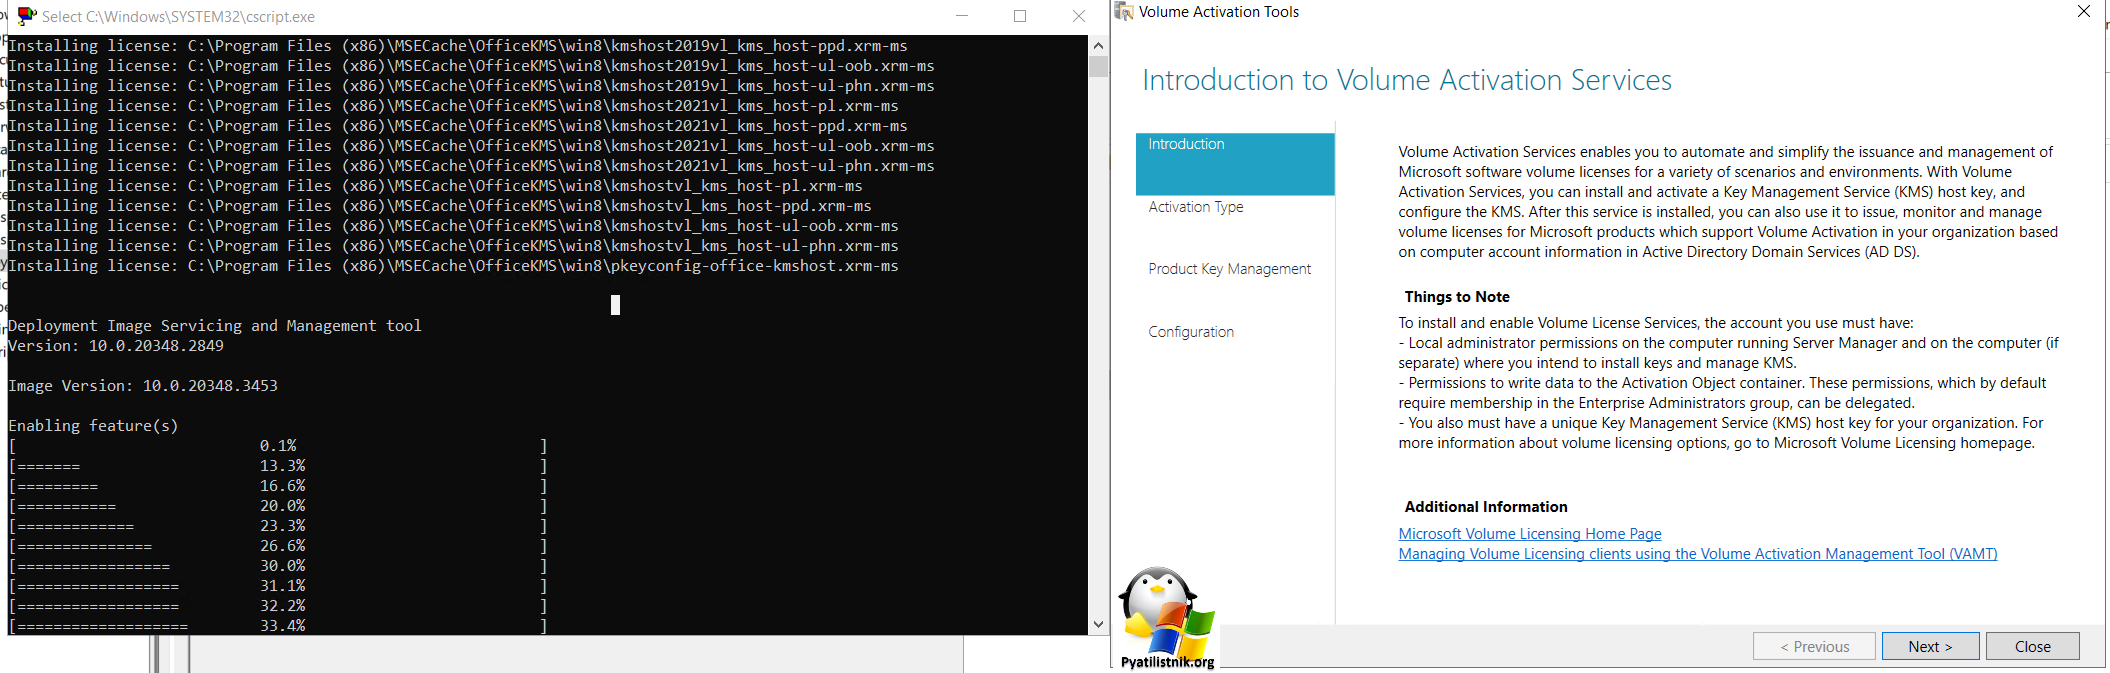This screenshot has width=2110, height=673.
Task: Click the kmshostvl_kms_host-ul-oob.xrm-ms license line
Action: 453,226
